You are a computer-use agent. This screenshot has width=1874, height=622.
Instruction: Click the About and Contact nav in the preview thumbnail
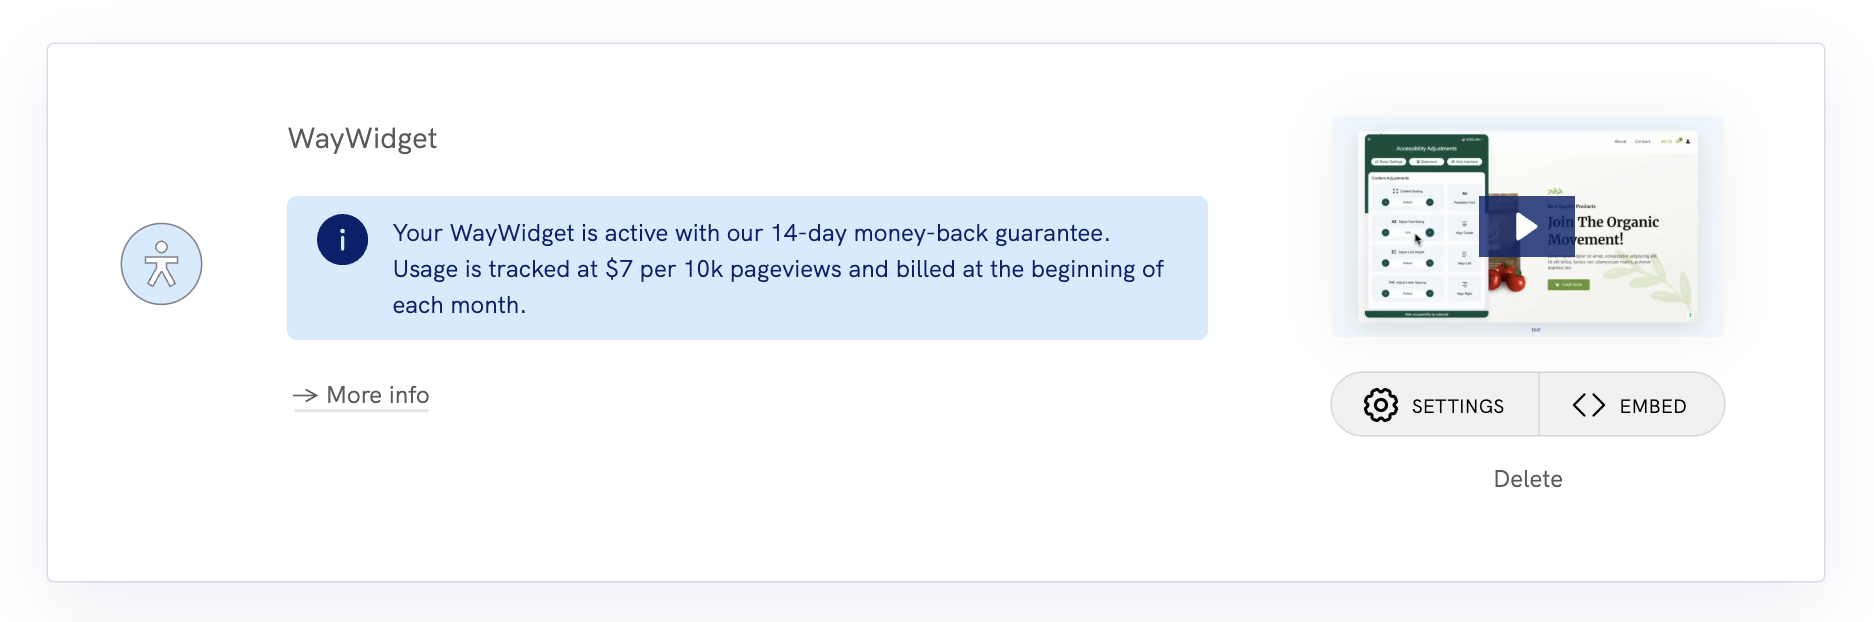[1631, 142]
